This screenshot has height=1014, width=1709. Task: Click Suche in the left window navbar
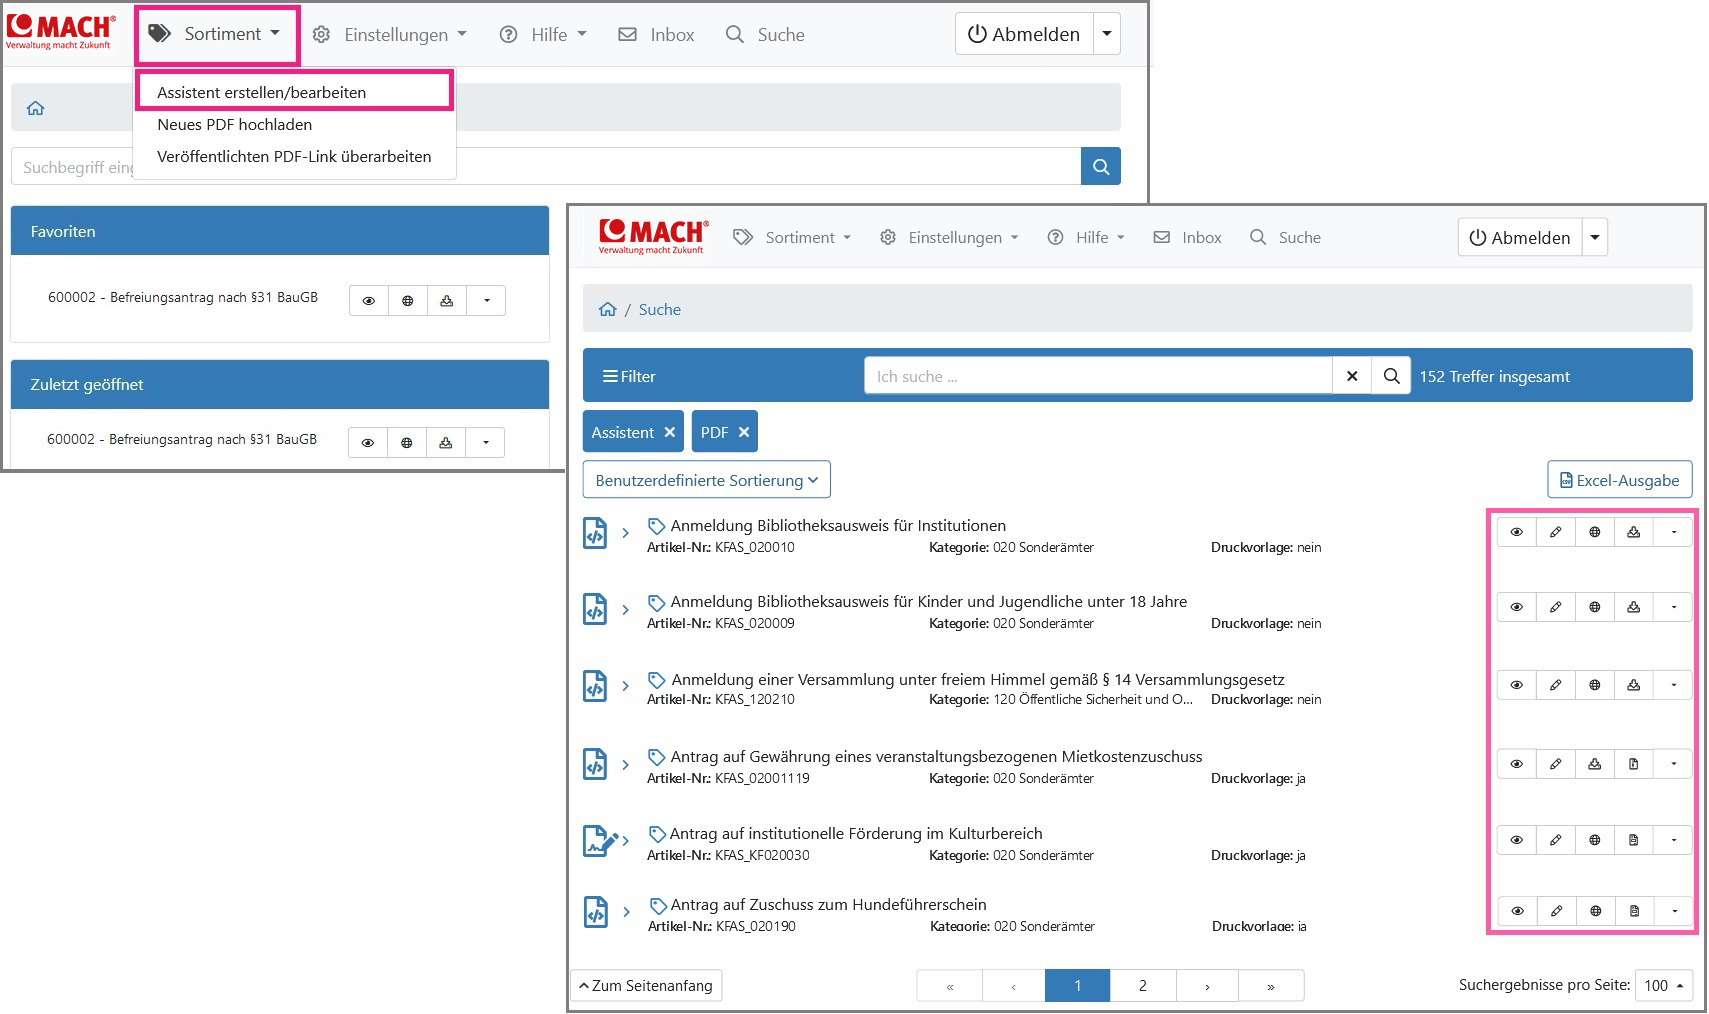tap(765, 35)
